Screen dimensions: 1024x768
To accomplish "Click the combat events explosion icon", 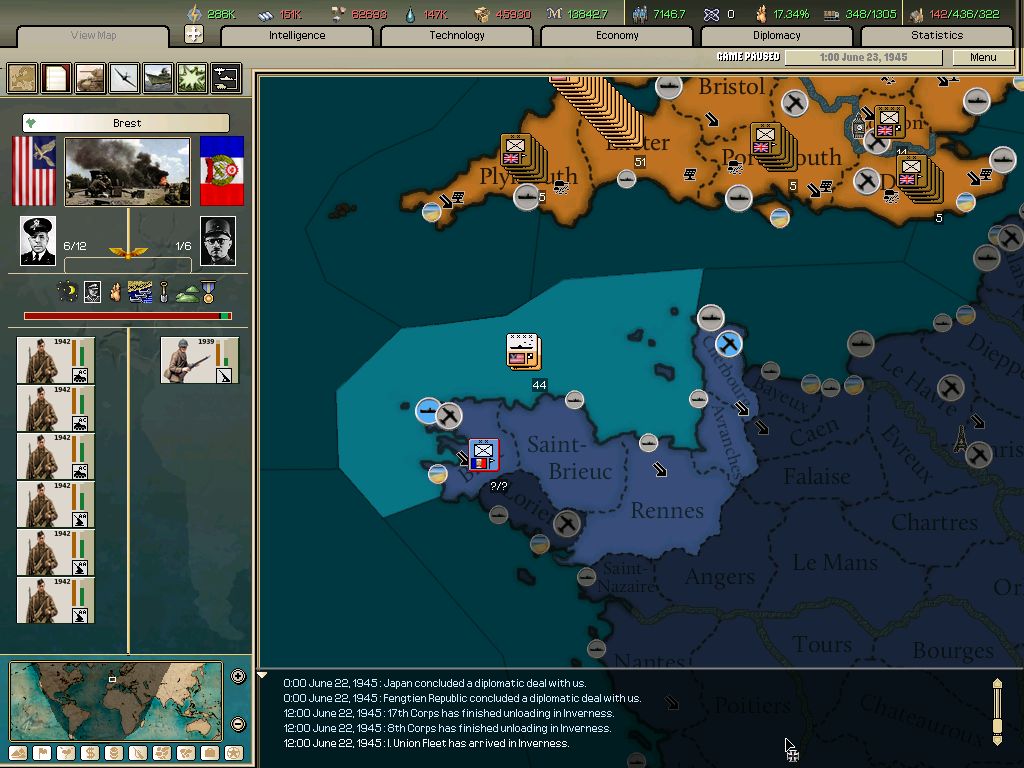I will (x=190, y=78).
